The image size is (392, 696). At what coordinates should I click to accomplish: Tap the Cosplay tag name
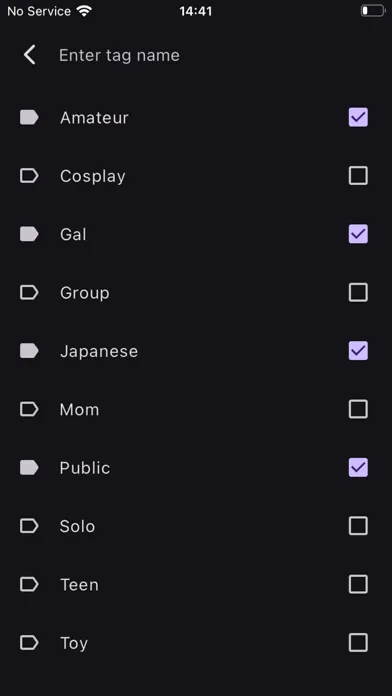tap(93, 176)
